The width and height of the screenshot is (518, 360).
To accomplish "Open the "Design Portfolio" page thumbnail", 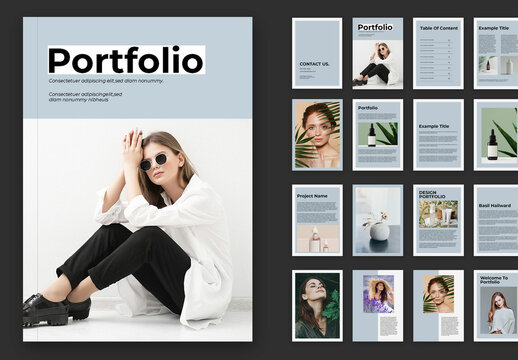I will [x=438, y=220].
